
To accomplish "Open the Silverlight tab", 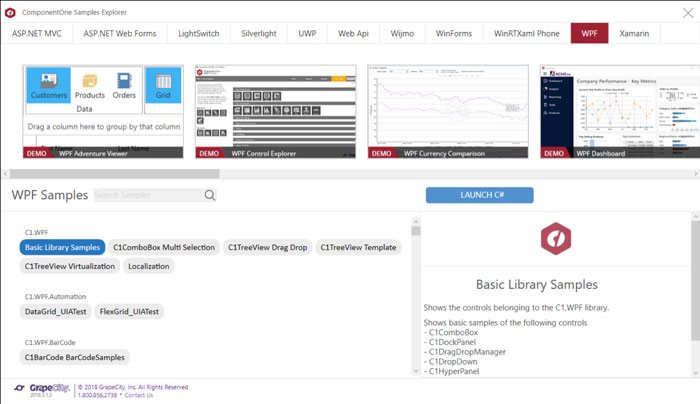I will (x=259, y=33).
